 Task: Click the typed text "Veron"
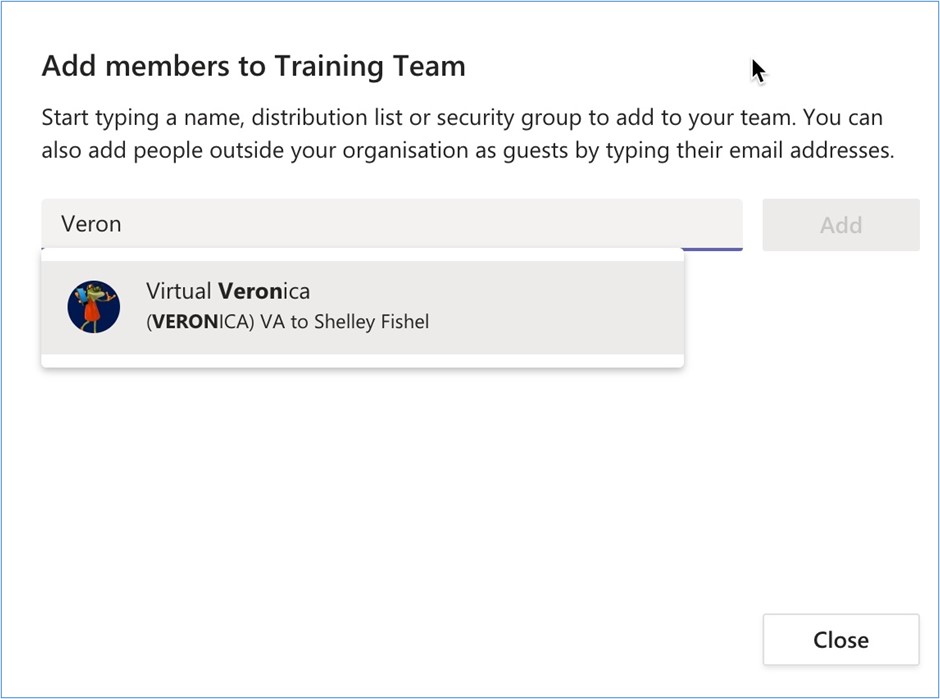[91, 224]
